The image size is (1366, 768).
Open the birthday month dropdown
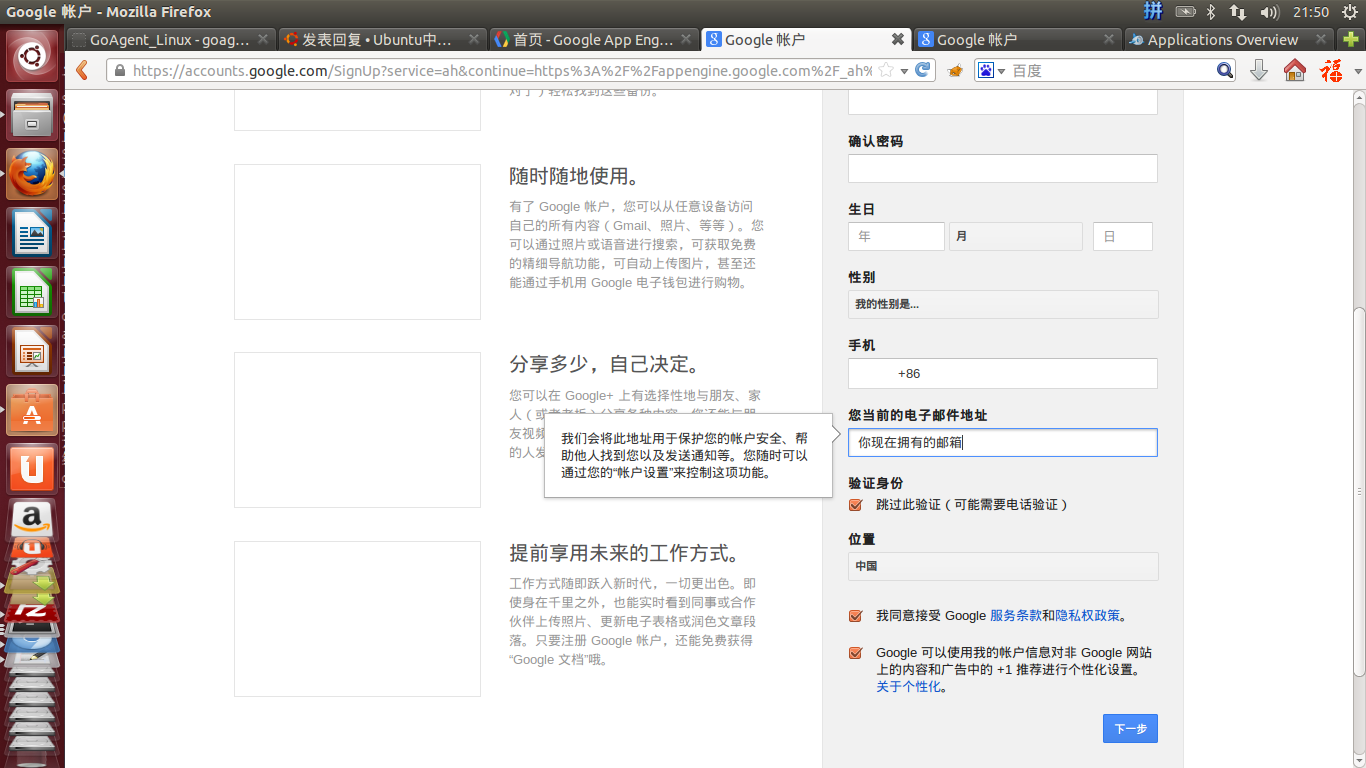click(x=1016, y=236)
